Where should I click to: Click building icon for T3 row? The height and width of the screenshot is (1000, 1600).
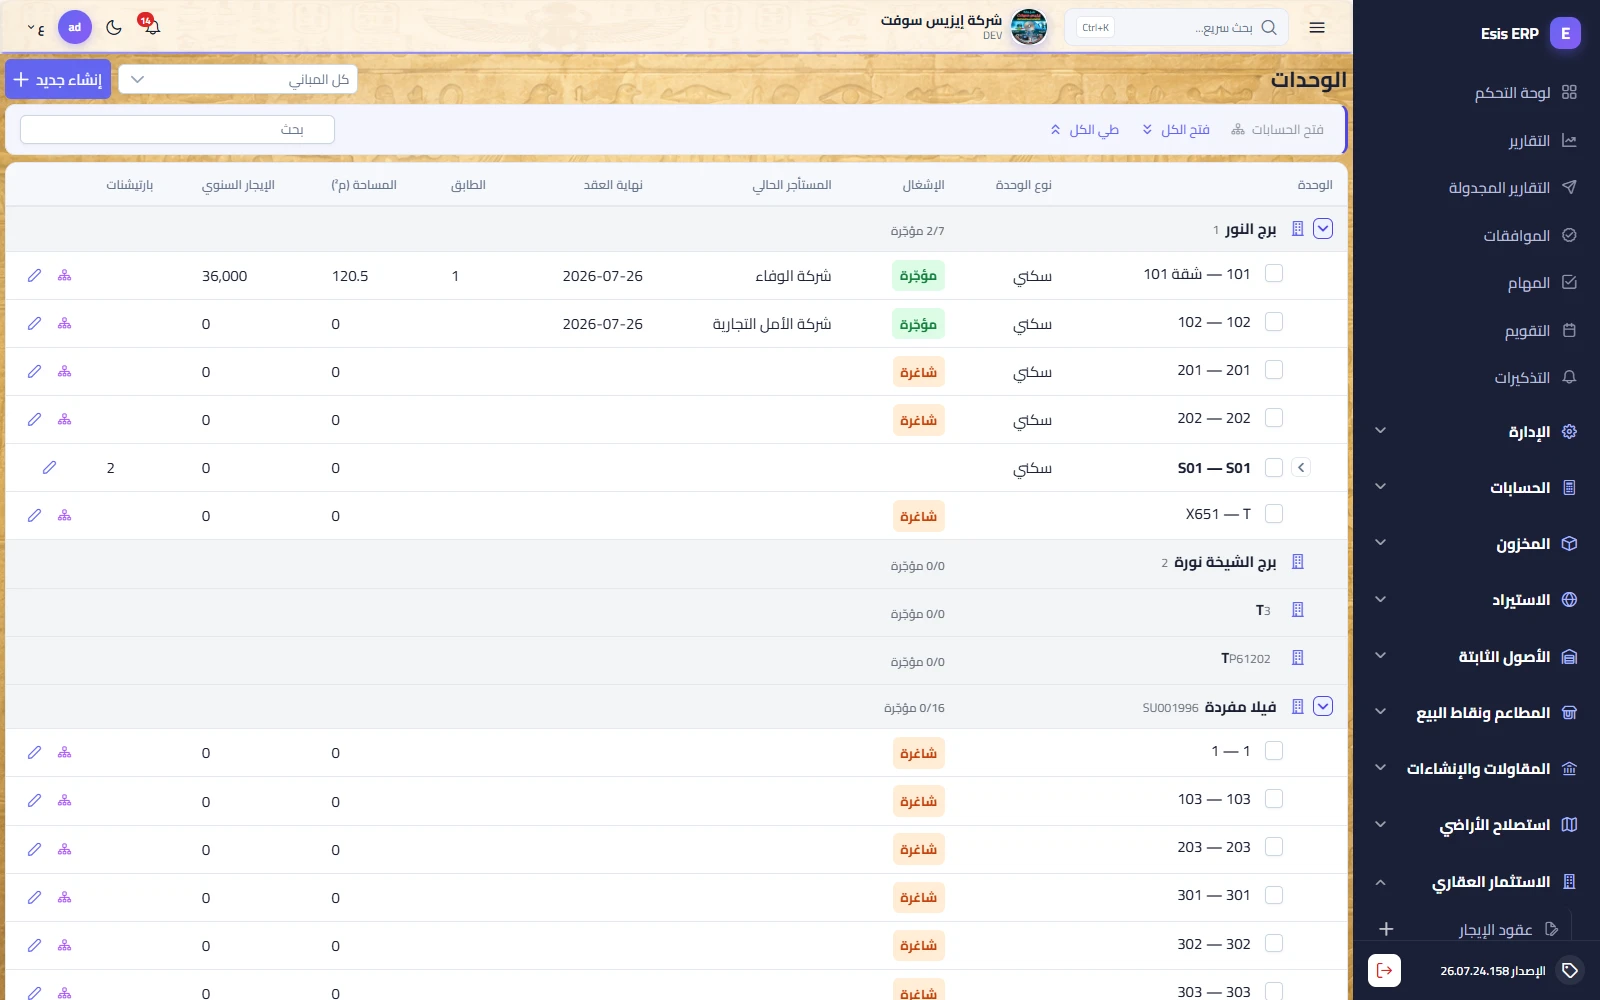tap(1298, 610)
